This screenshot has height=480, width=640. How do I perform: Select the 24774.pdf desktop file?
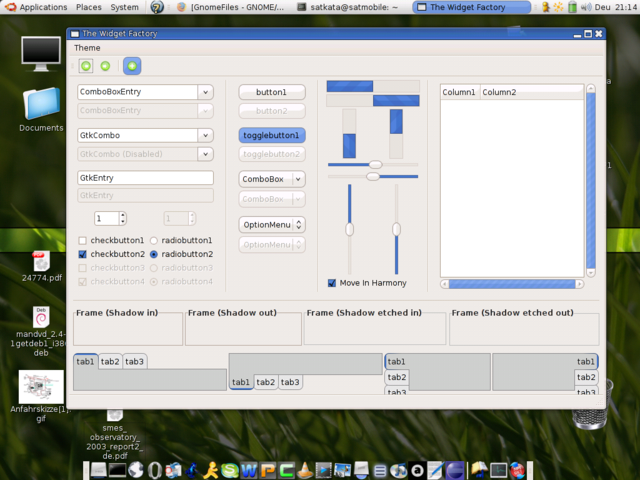tap(42, 266)
